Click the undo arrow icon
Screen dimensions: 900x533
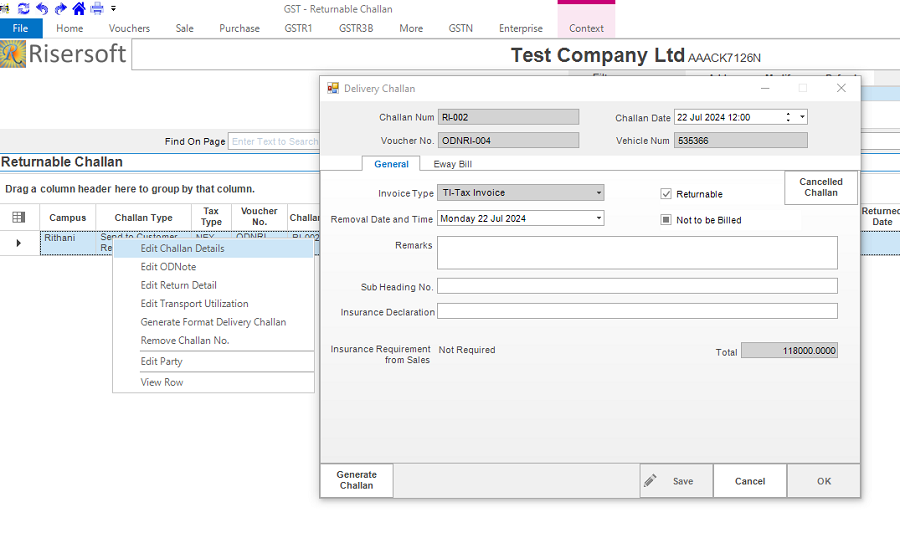tap(42, 8)
